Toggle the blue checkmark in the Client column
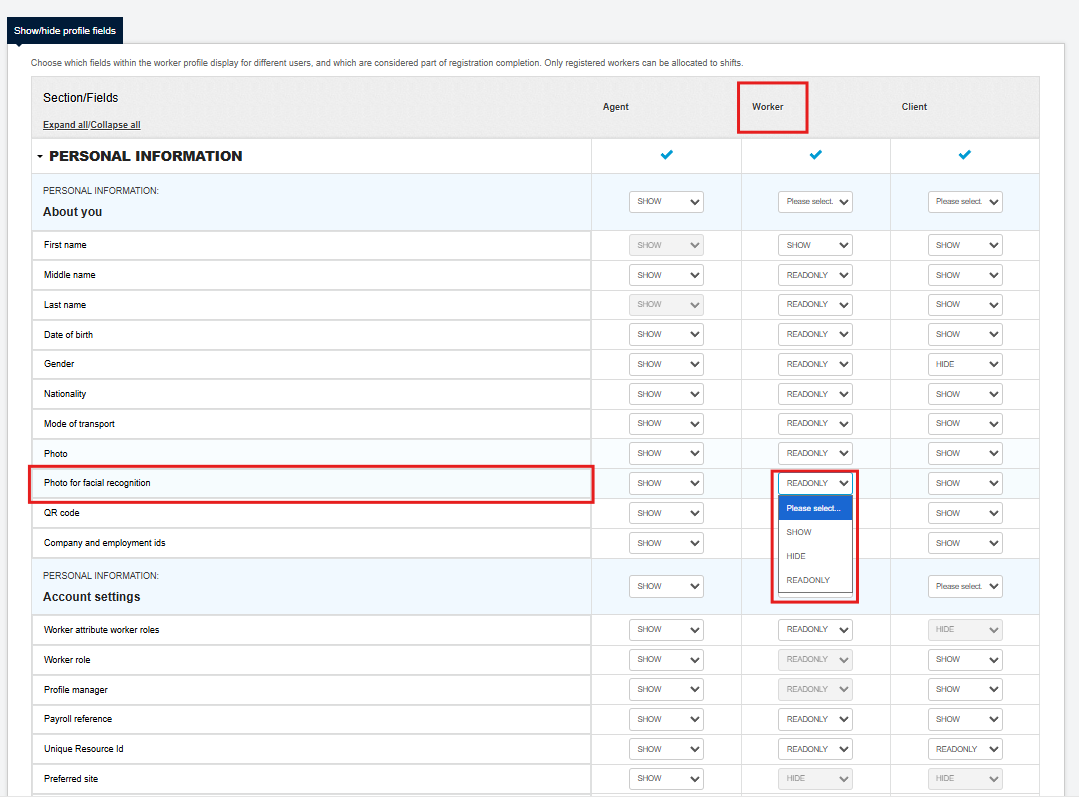This screenshot has height=798, width=1079. [x=964, y=154]
